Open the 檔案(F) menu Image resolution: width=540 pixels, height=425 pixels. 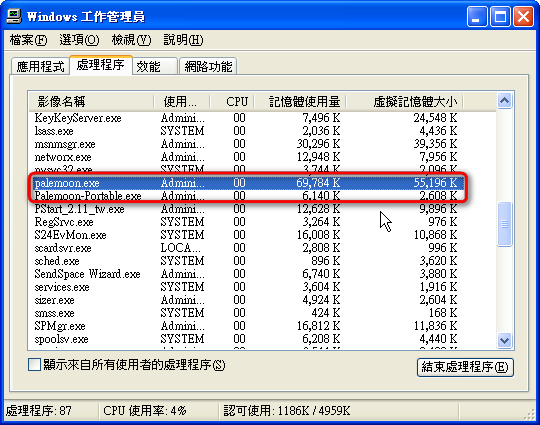point(28,40)
